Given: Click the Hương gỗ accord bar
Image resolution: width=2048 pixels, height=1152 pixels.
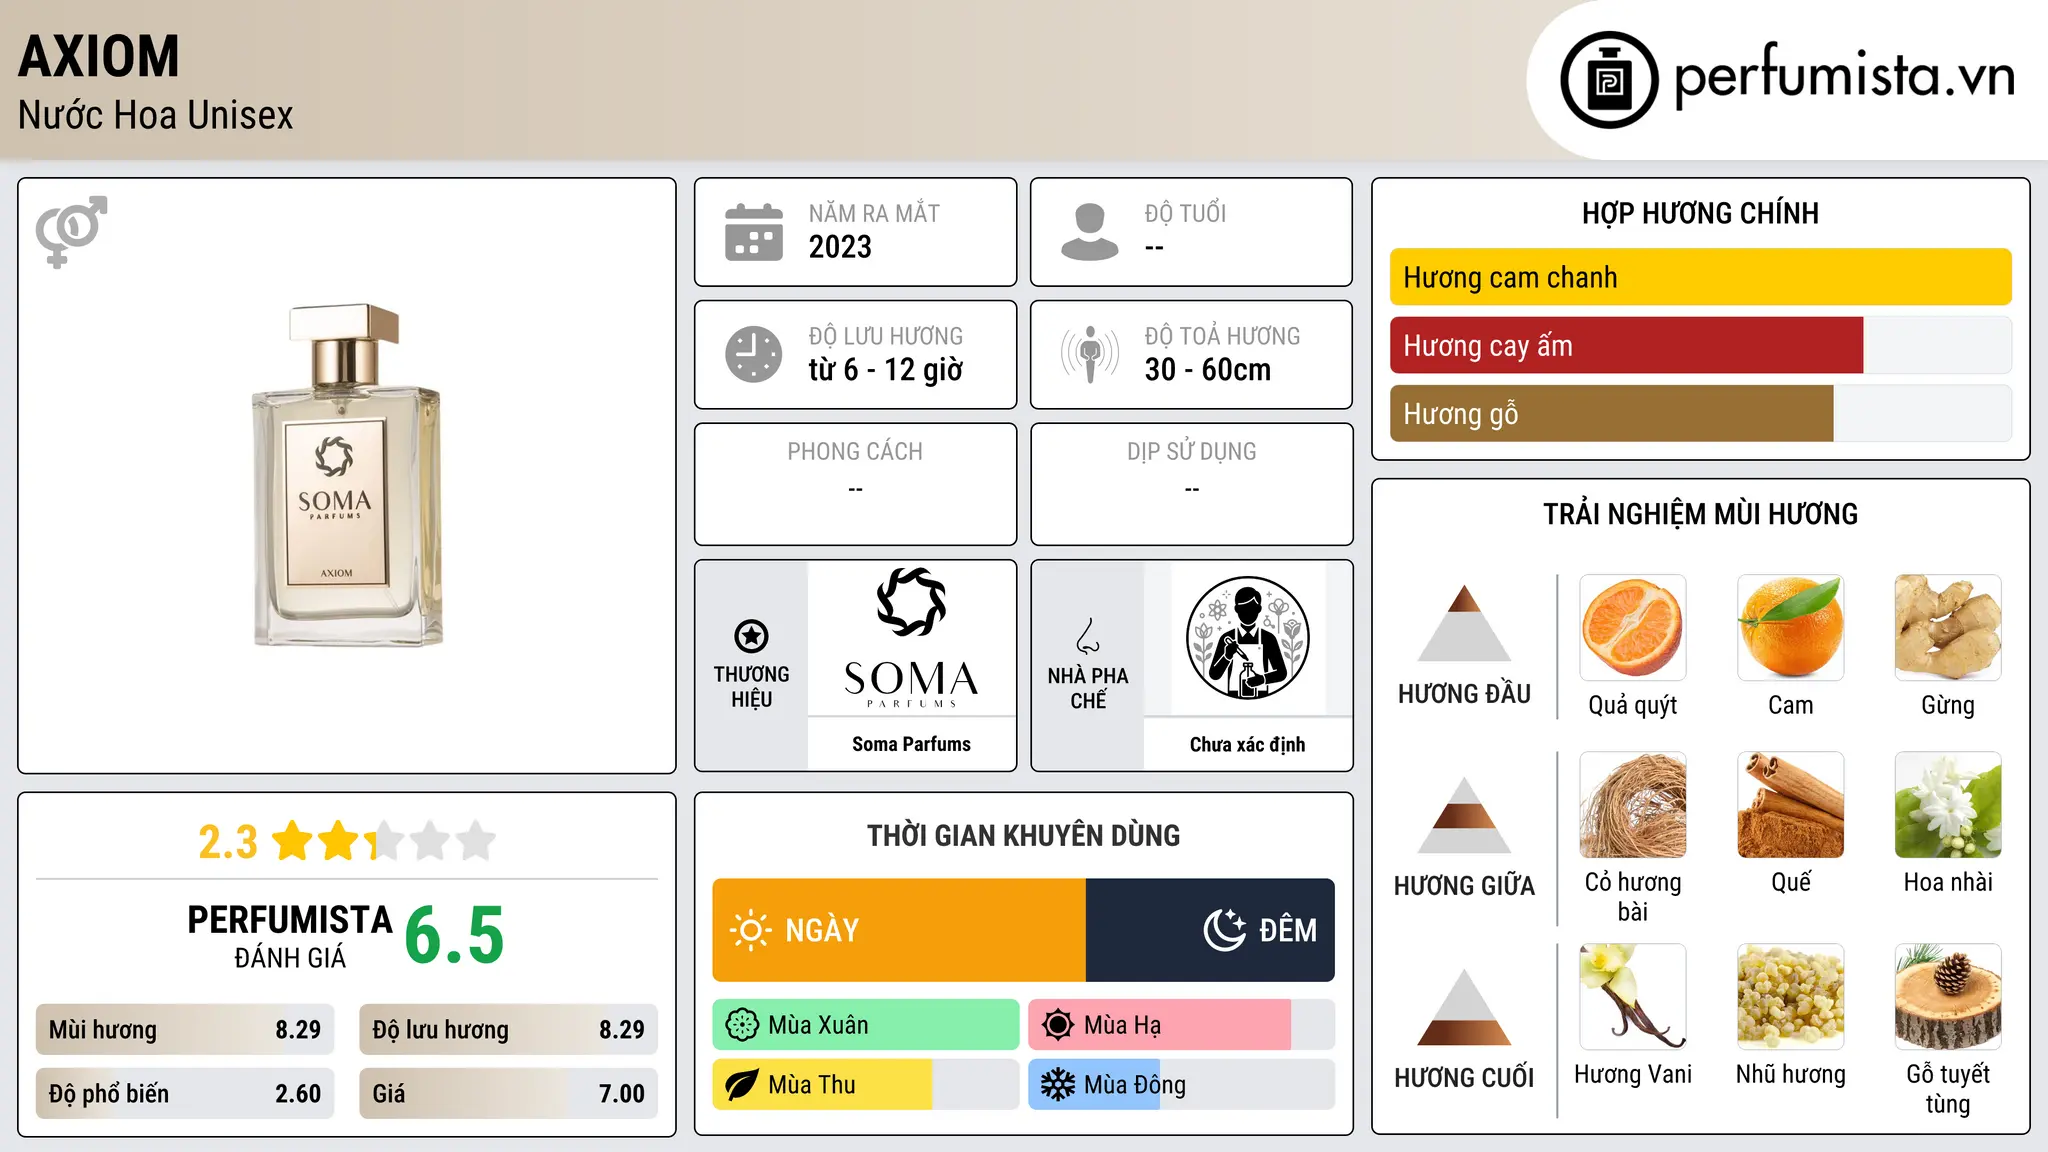Looking at the screenshot, I should coord(1700,413).
